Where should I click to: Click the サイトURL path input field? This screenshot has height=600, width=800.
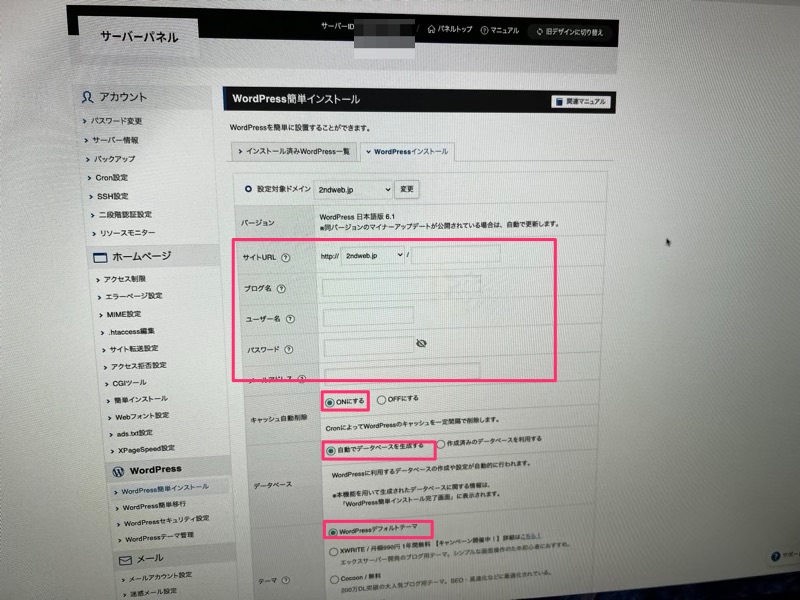point(456,254)
